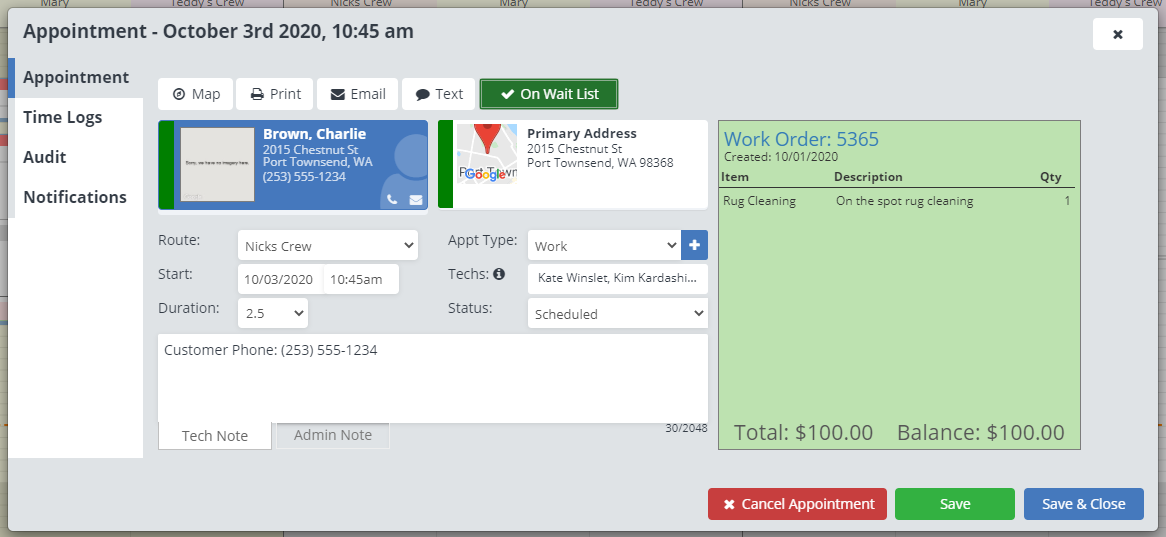Click the start time field 10:45am
Viewport: 1166px width, 537px height.
[360, 279]
